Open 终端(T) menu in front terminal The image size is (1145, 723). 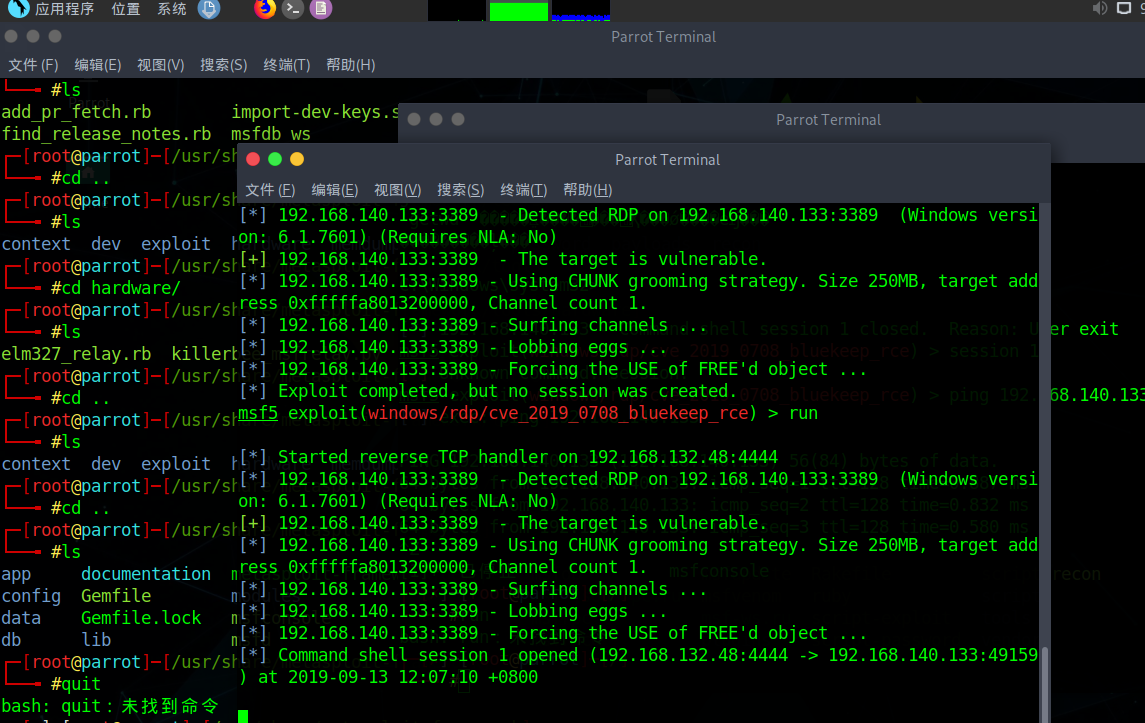point(524,190)
